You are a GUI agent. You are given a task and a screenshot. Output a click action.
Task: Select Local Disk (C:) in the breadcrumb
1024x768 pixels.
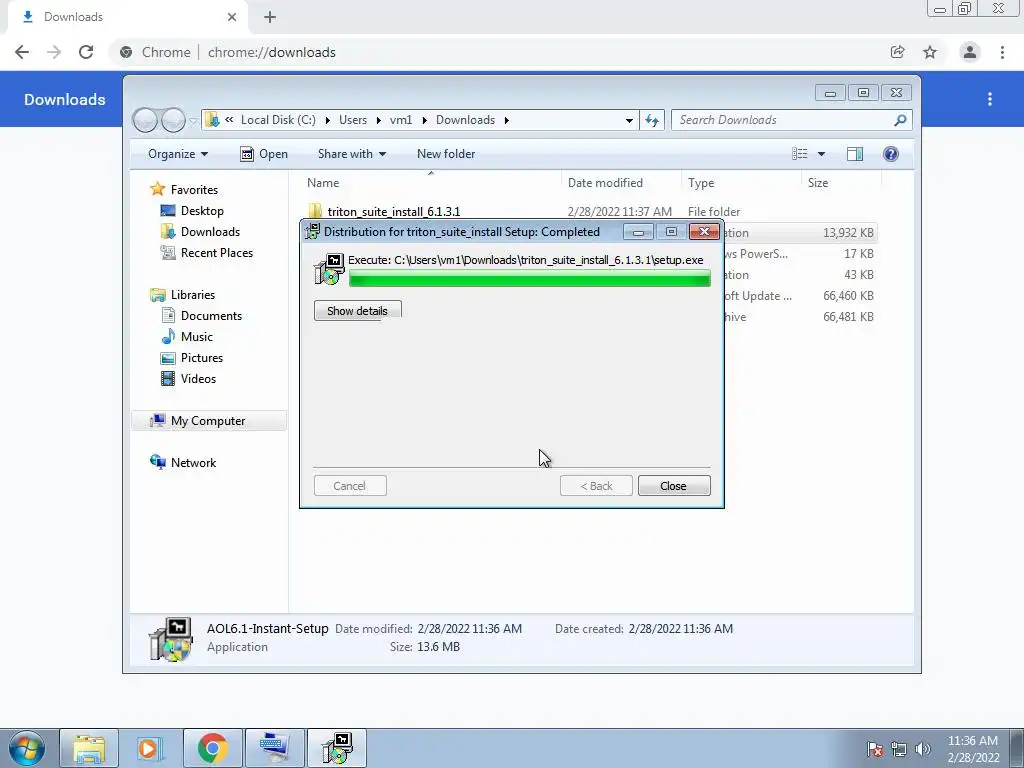(278, 120)
